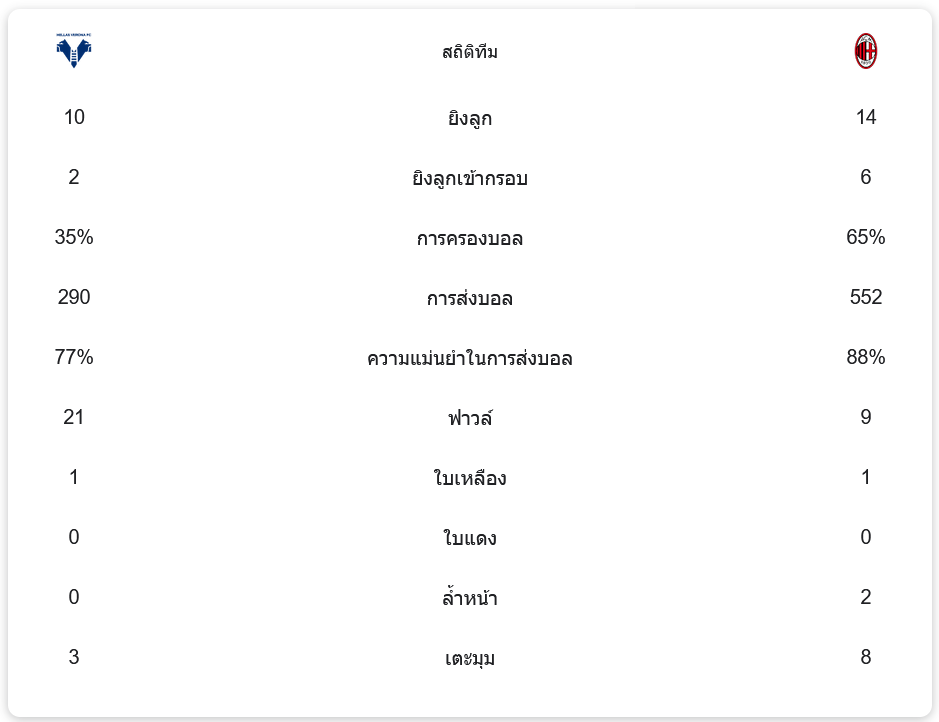Click the Hellas Verona club crest
This screenshot has width=939, height=722.
74,51
